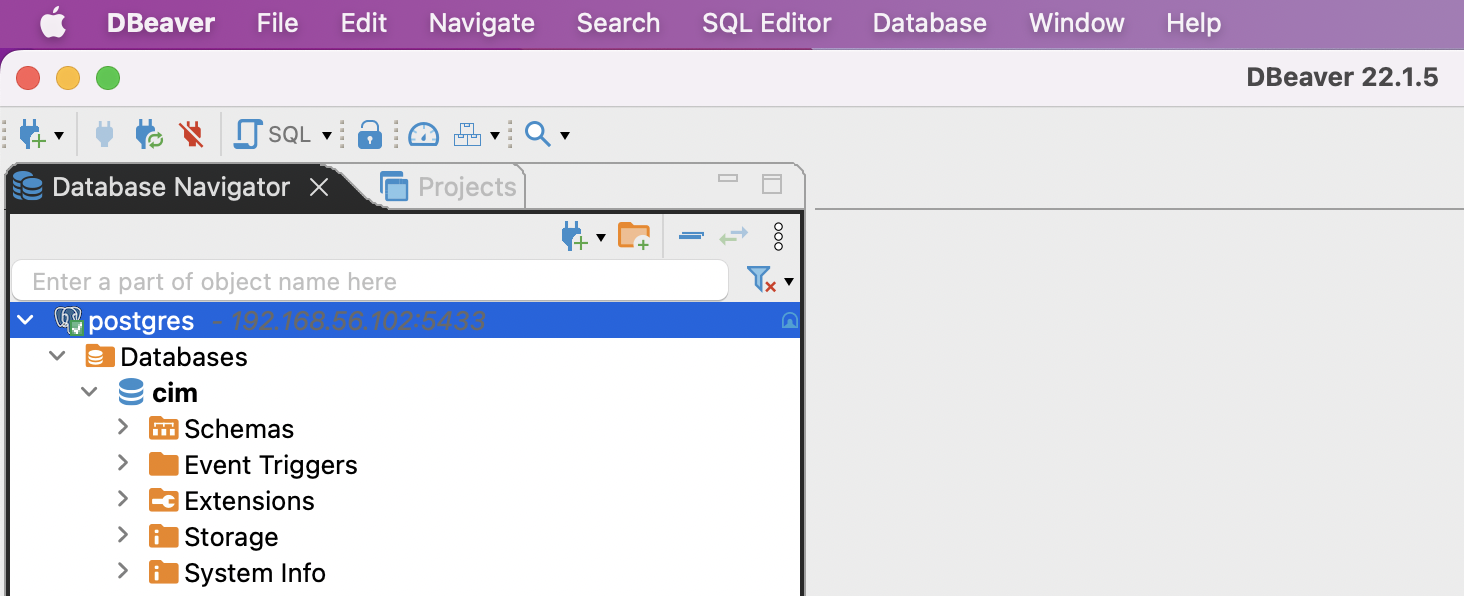The height and width of the screenshot is (596, 1464).
Task: Open dropdown arrow beside navigator New Connection icon
Action: (601, 238)
